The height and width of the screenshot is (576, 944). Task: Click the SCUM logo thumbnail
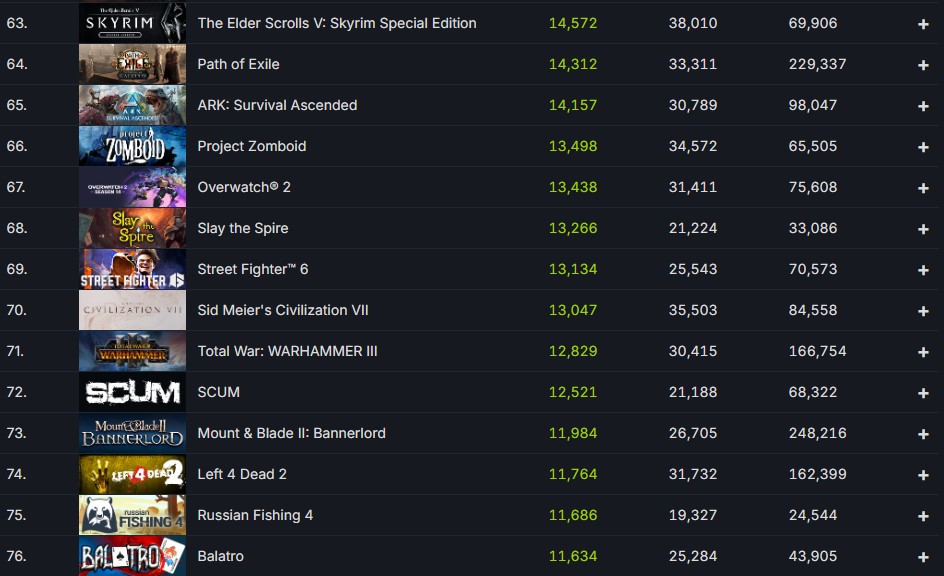tap(132, 392)
